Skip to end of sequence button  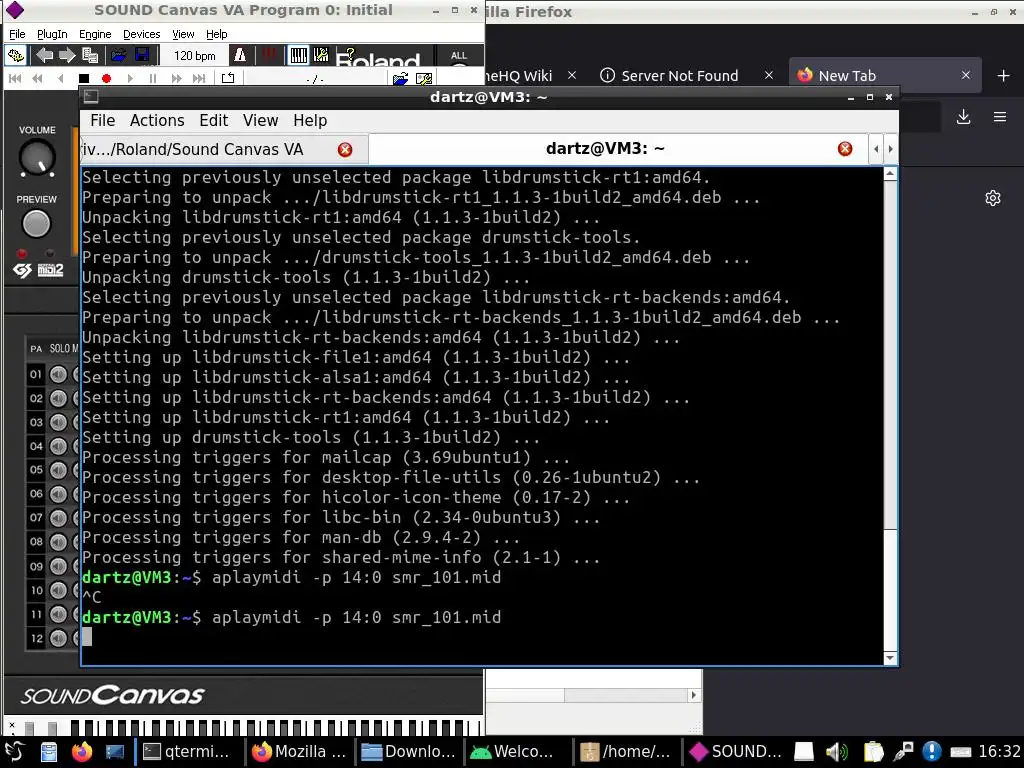[199, 78]
